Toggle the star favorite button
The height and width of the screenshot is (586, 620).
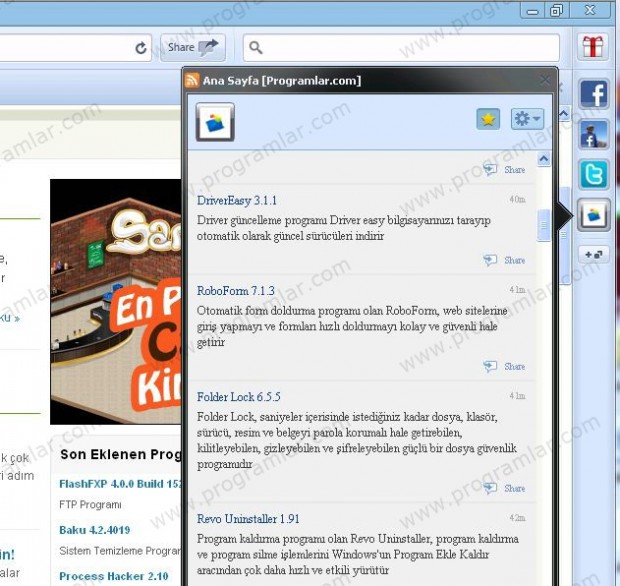(488, 119)
